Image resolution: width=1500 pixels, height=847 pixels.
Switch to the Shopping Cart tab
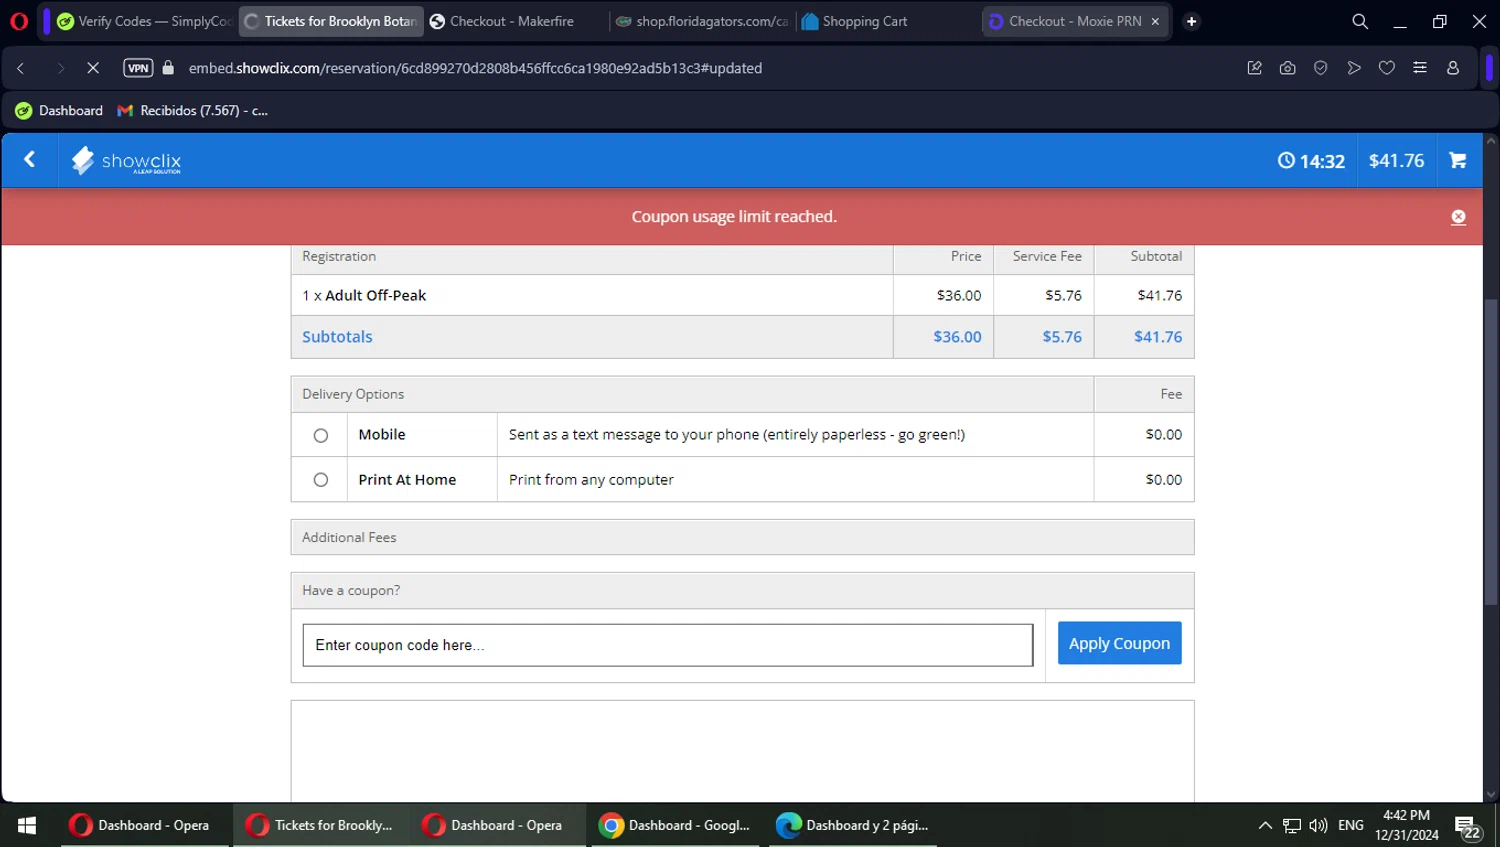888,21
